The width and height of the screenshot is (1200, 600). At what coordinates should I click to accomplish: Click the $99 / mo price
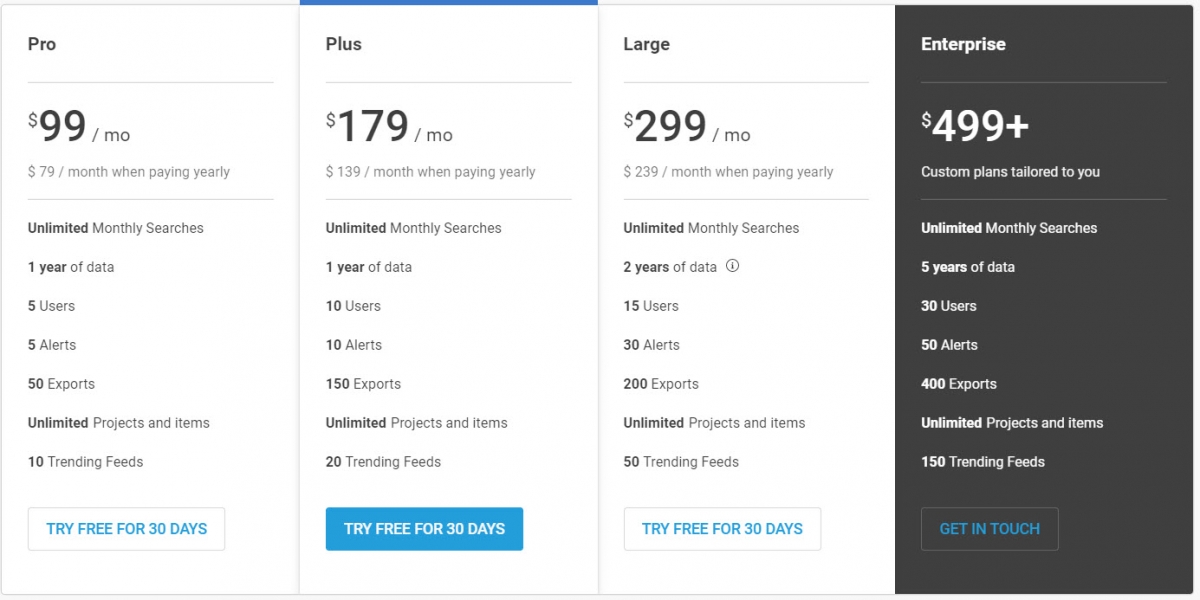[79, 128]
